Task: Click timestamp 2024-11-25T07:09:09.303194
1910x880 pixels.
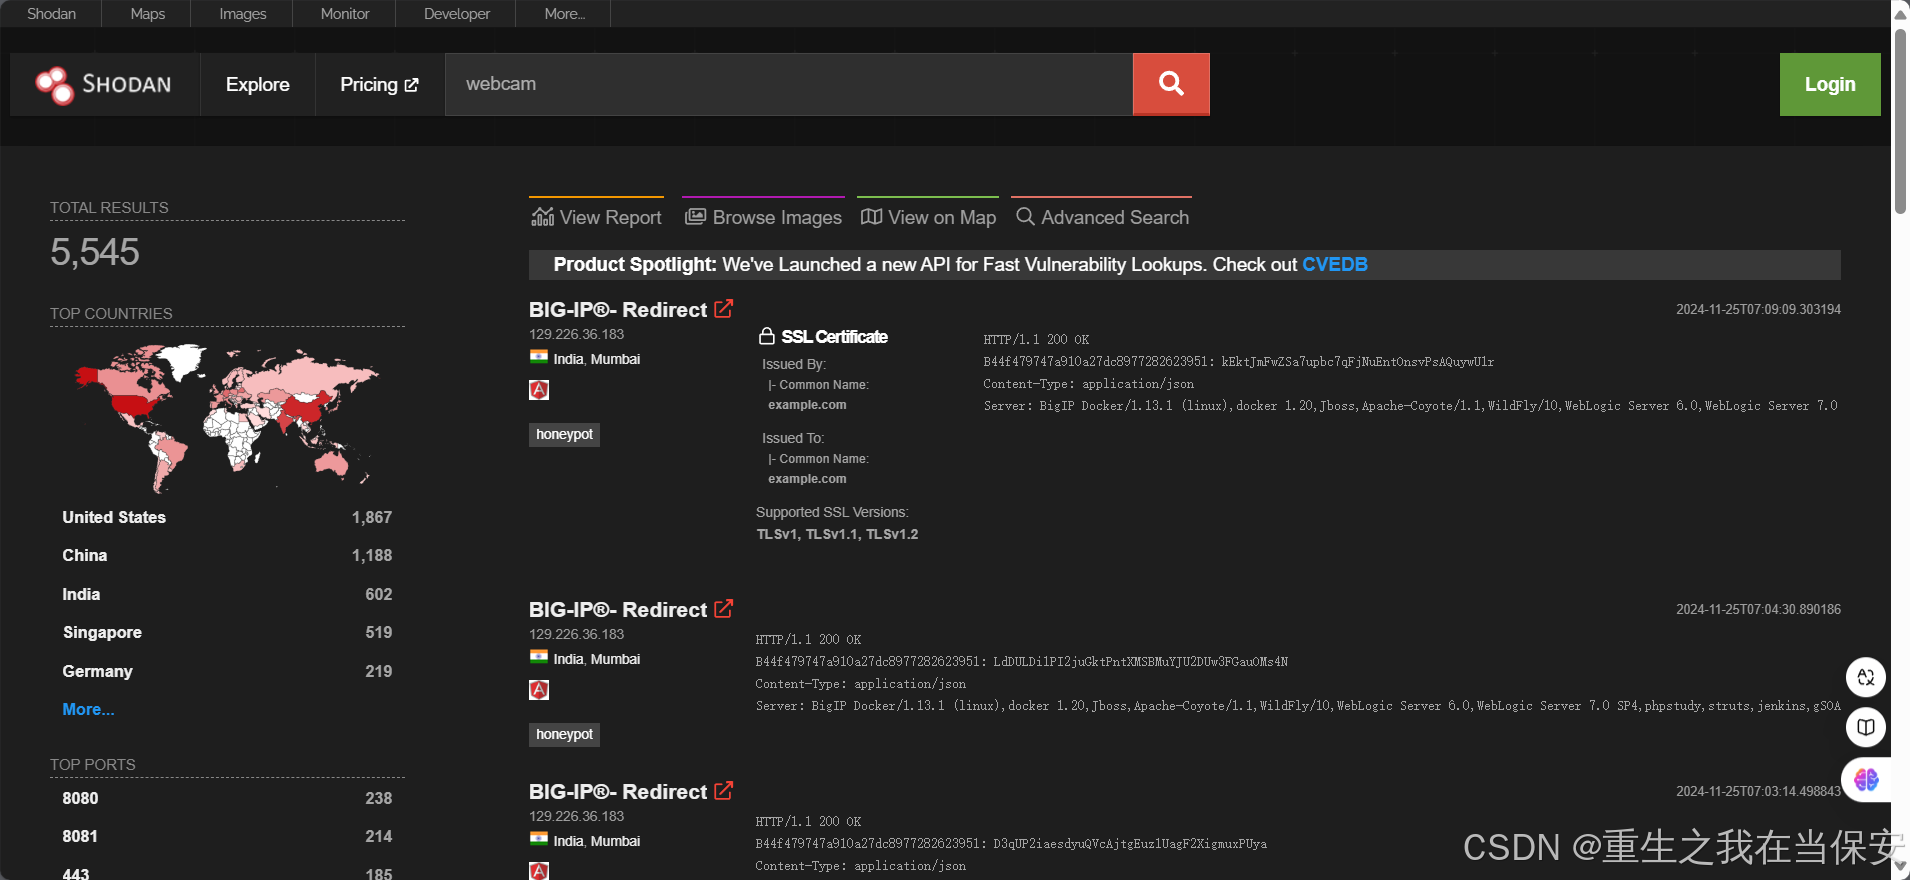Action: (x=1758, y=309)
